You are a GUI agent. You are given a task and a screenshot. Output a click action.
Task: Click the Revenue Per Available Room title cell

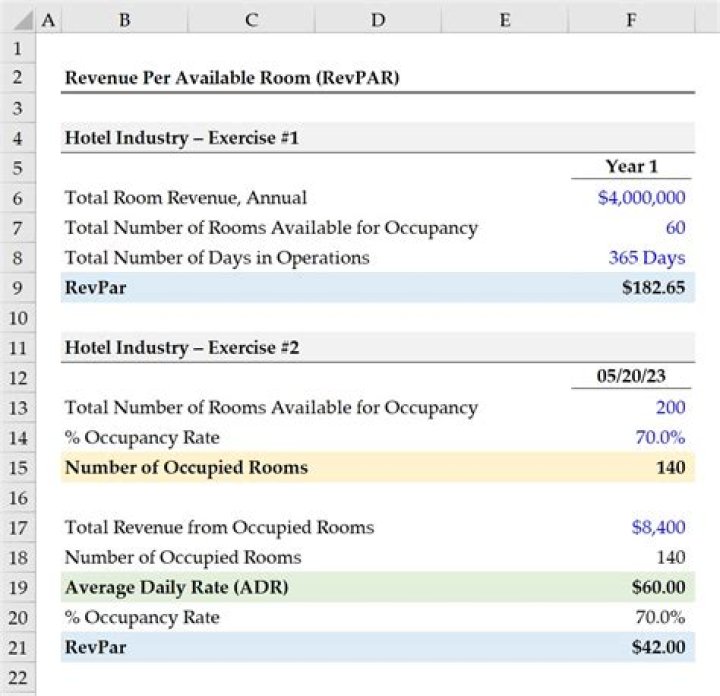pos(231,78)
